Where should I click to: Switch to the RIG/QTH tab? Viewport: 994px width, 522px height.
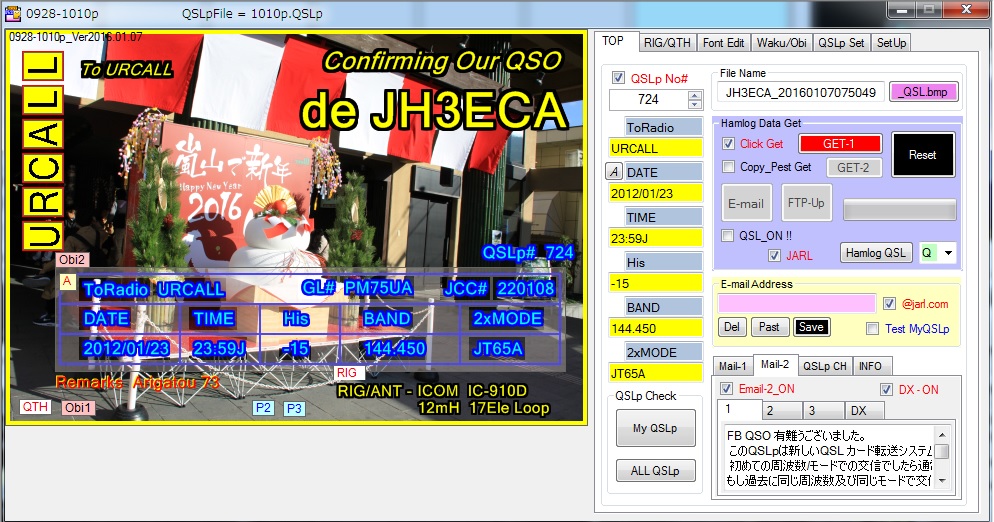click(x=665, y=43)
